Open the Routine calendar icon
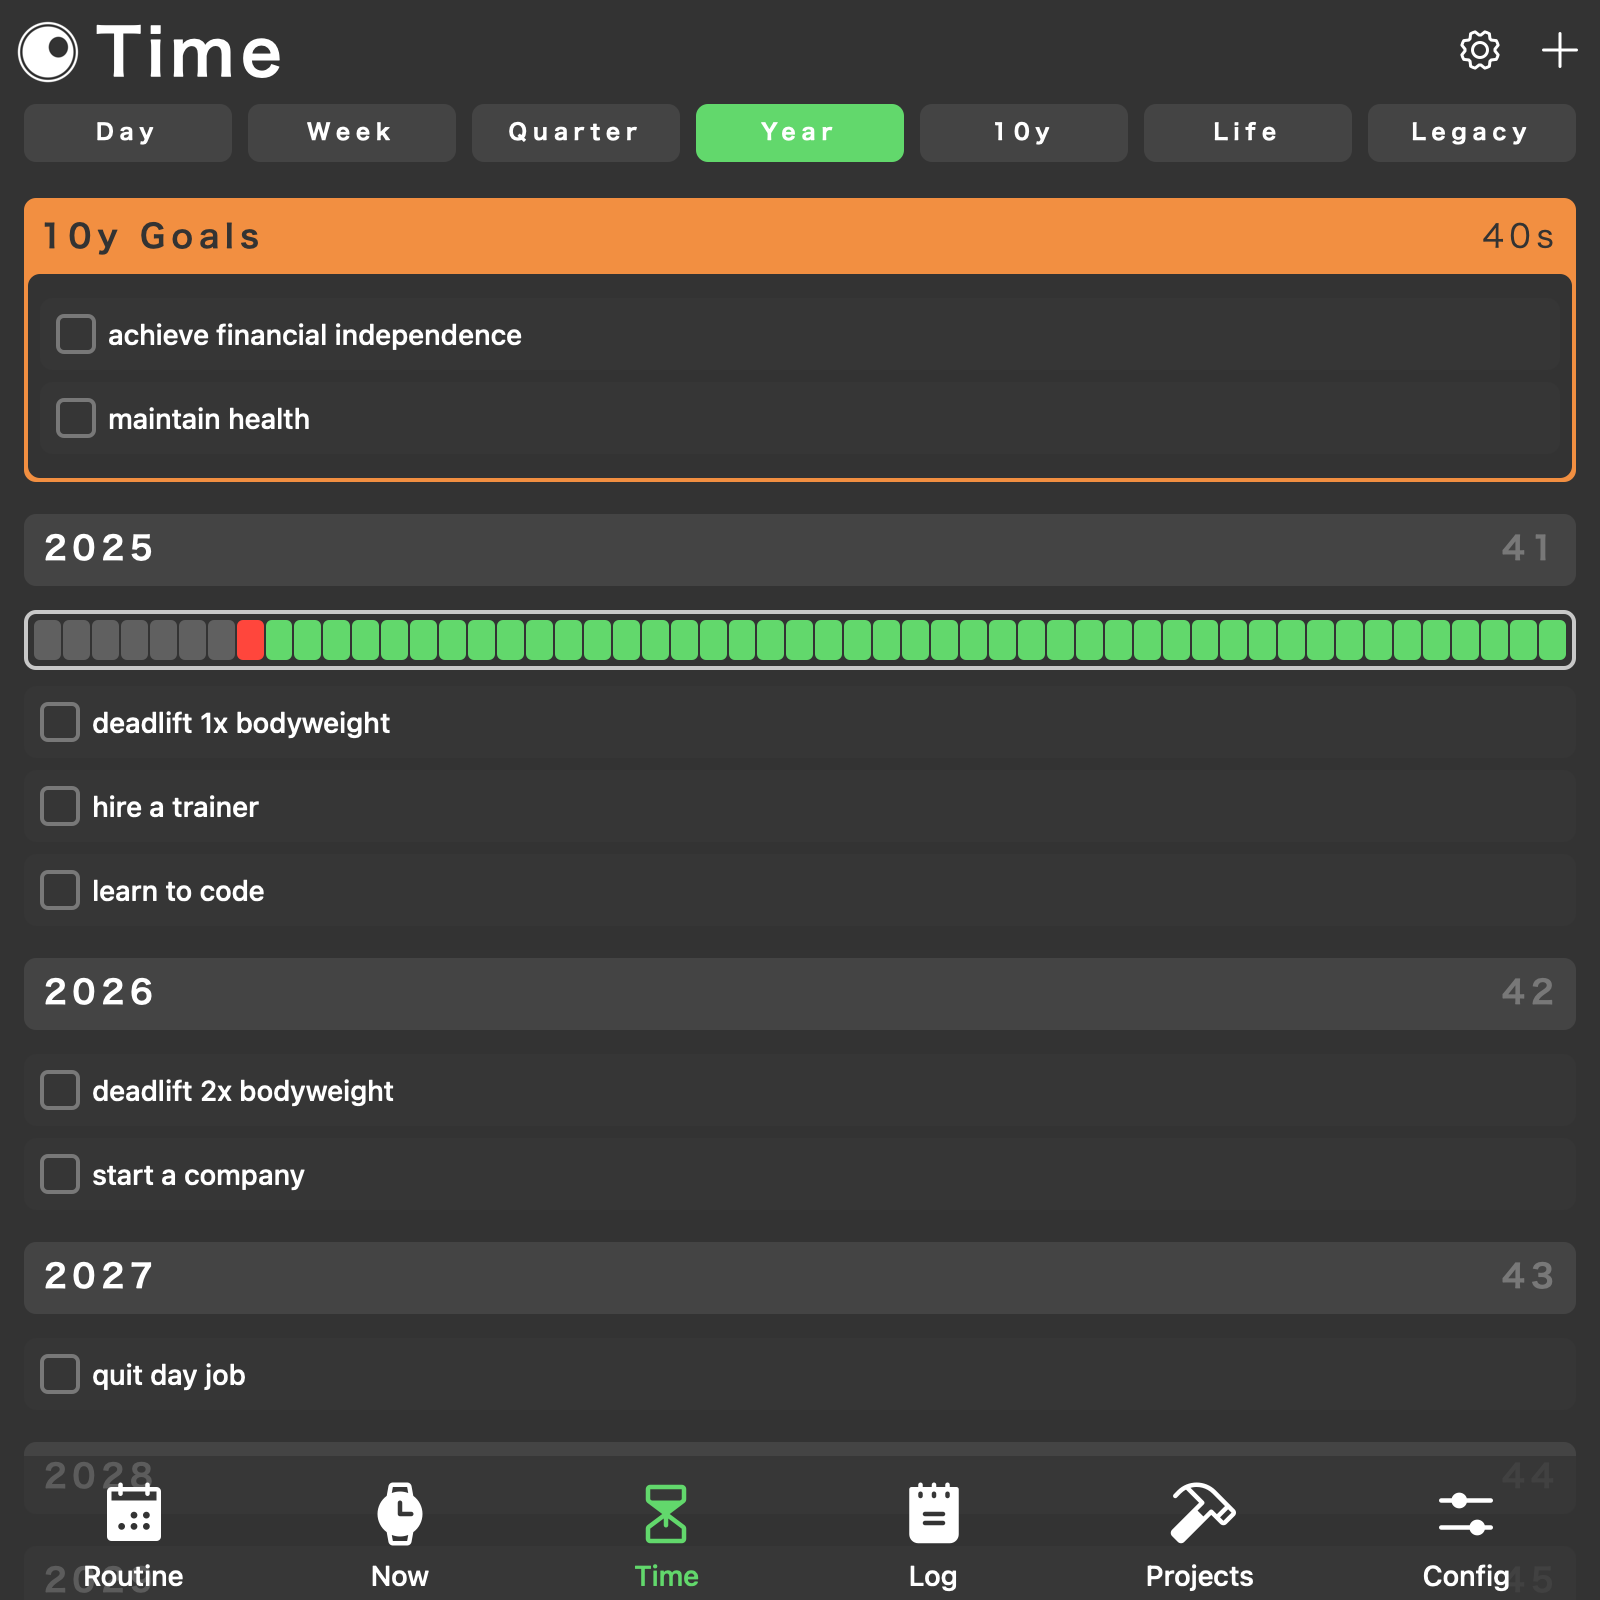 pyautogui.click(x=133, y=1513)
